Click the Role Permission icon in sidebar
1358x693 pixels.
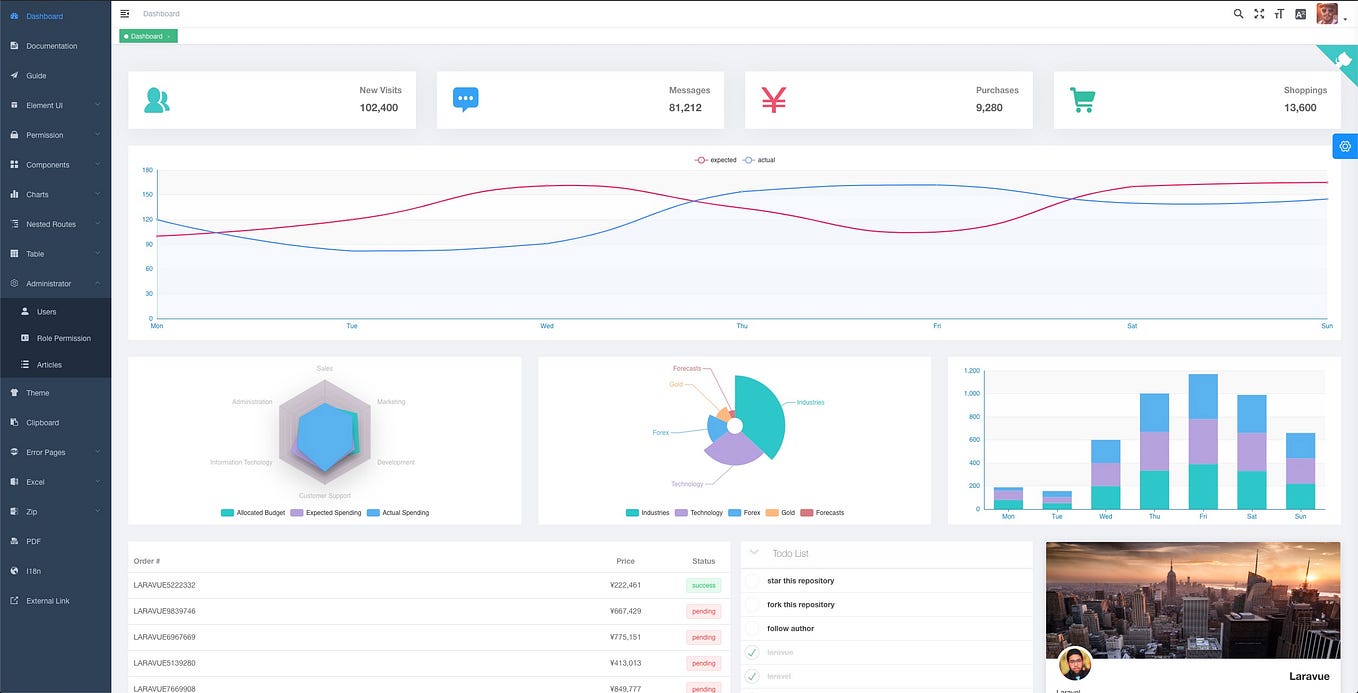click(x=25, y=338)
